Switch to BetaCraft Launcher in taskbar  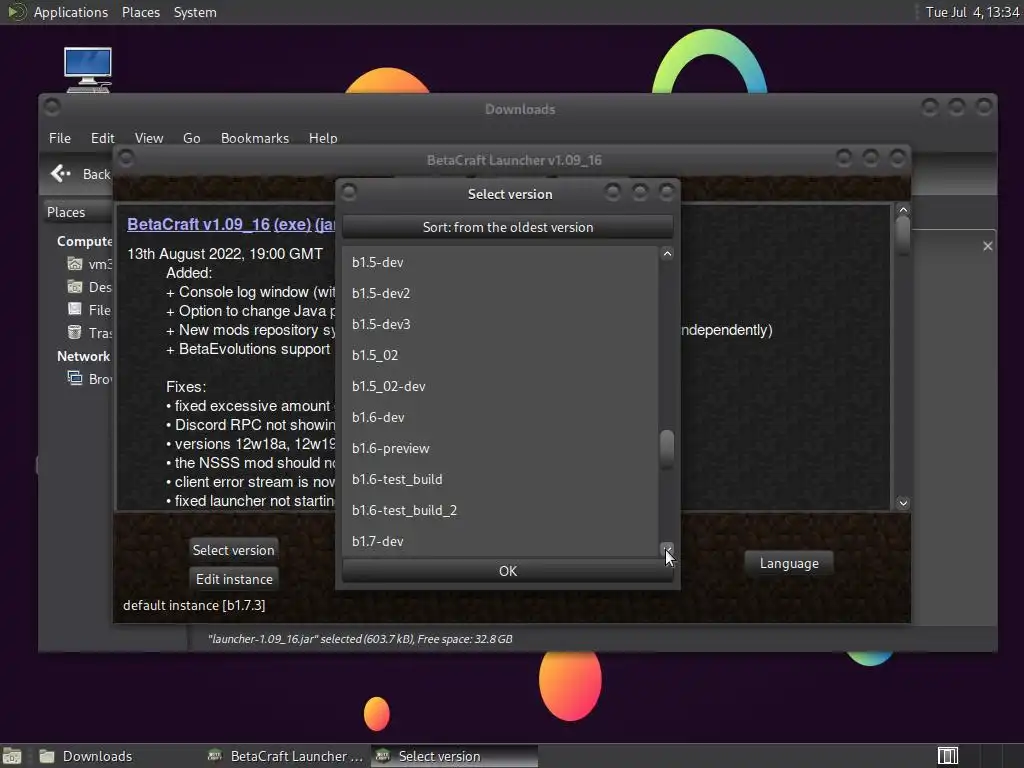[x=285, y=756]
